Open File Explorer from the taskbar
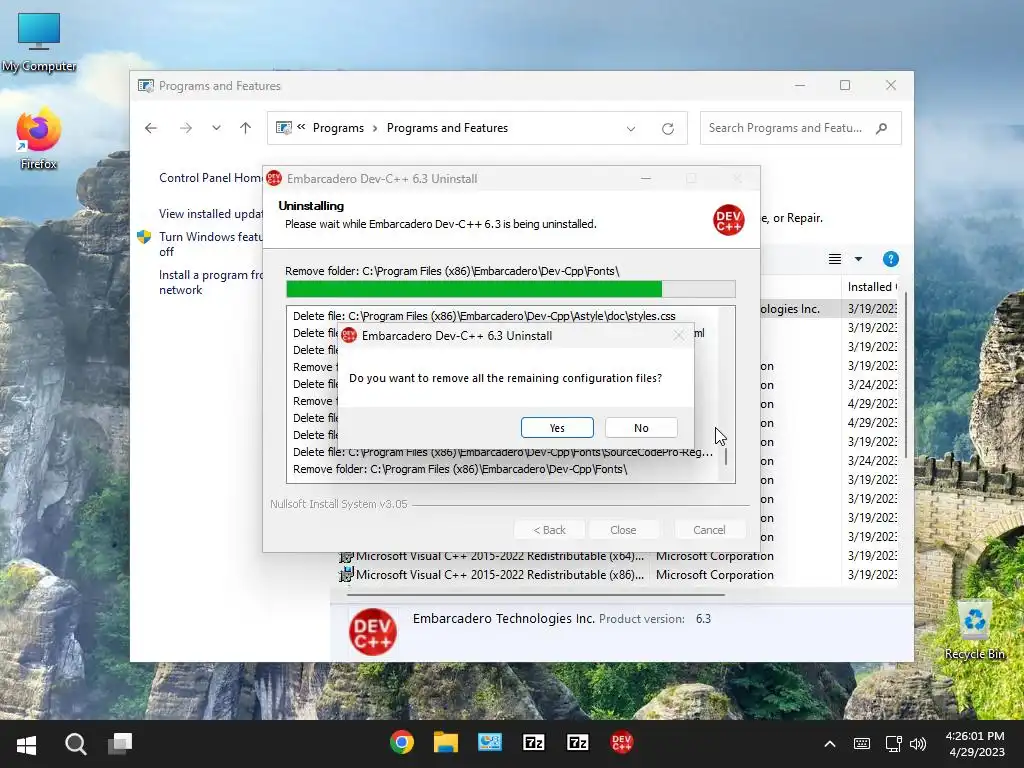Viewport: 1024px width, 768px height. point(446,743)
